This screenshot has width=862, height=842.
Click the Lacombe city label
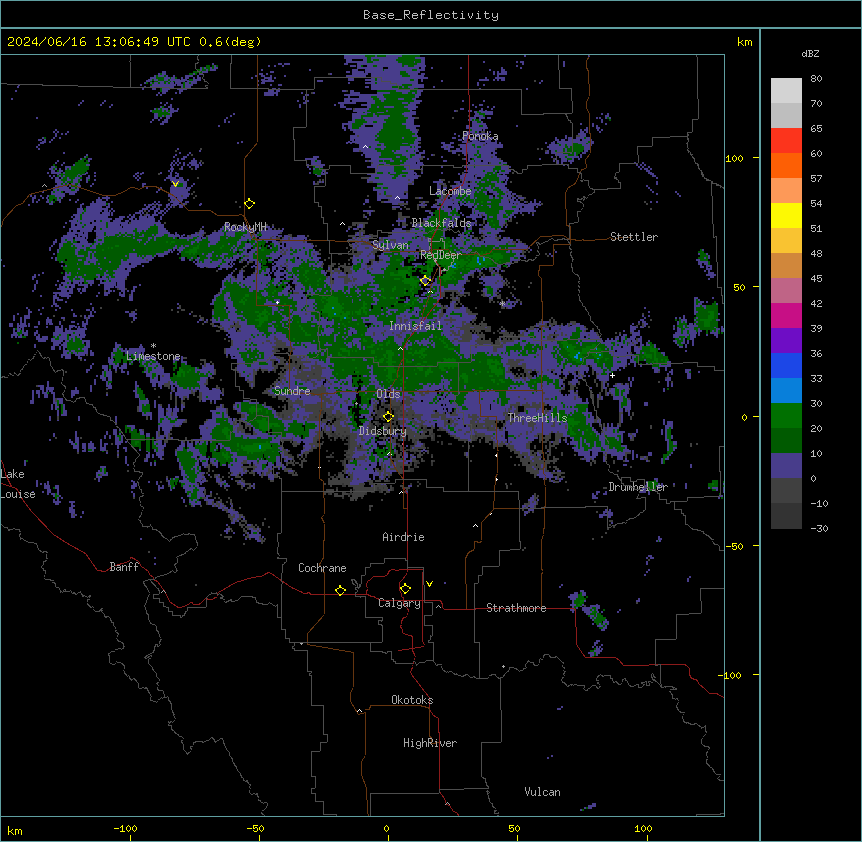point(450,191)
